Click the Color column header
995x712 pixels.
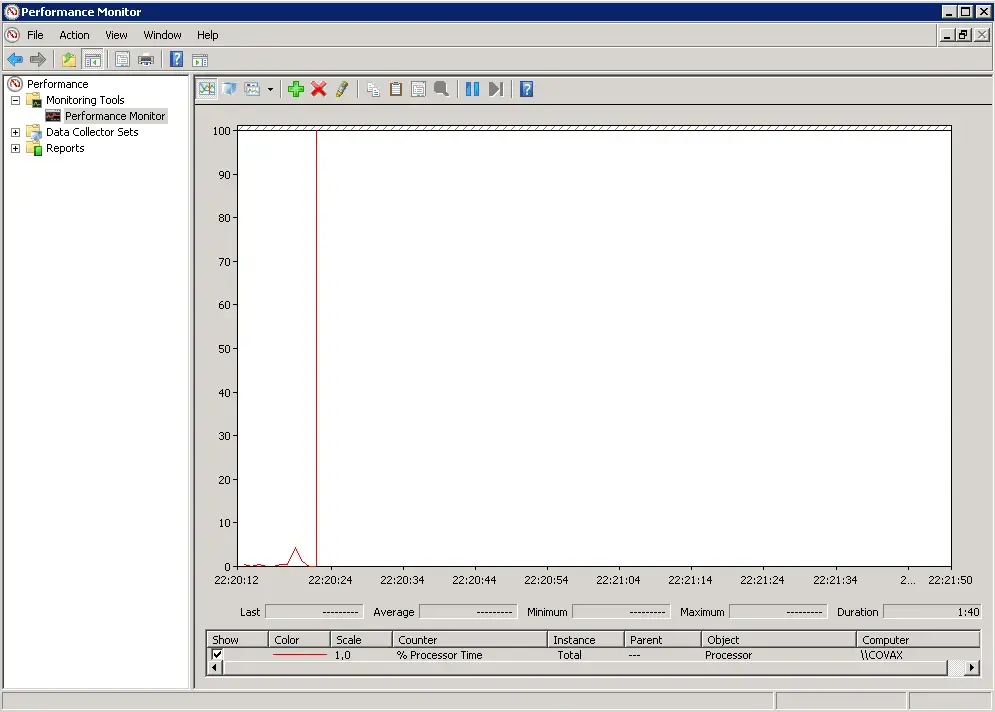[x=300, y=639]
